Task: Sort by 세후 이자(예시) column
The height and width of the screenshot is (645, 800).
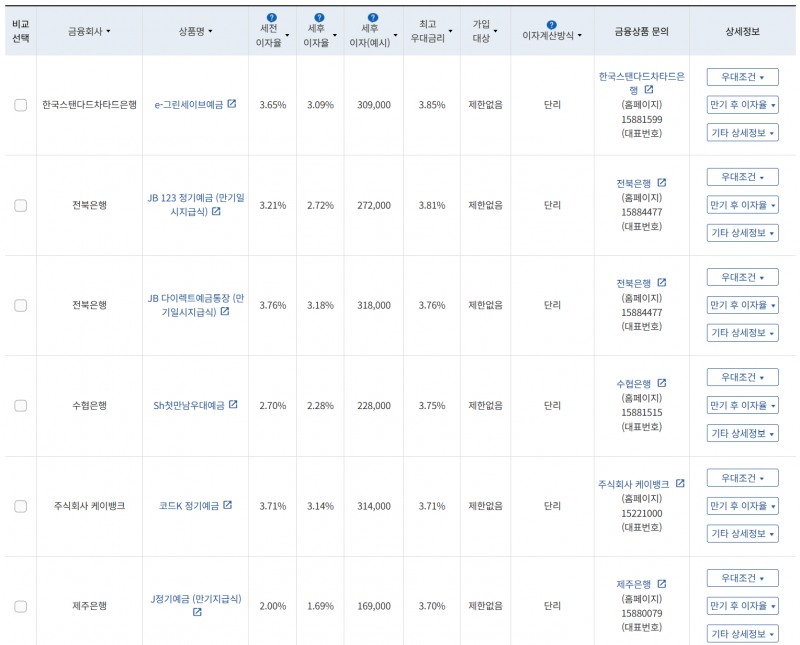Action: coord(373,36)
